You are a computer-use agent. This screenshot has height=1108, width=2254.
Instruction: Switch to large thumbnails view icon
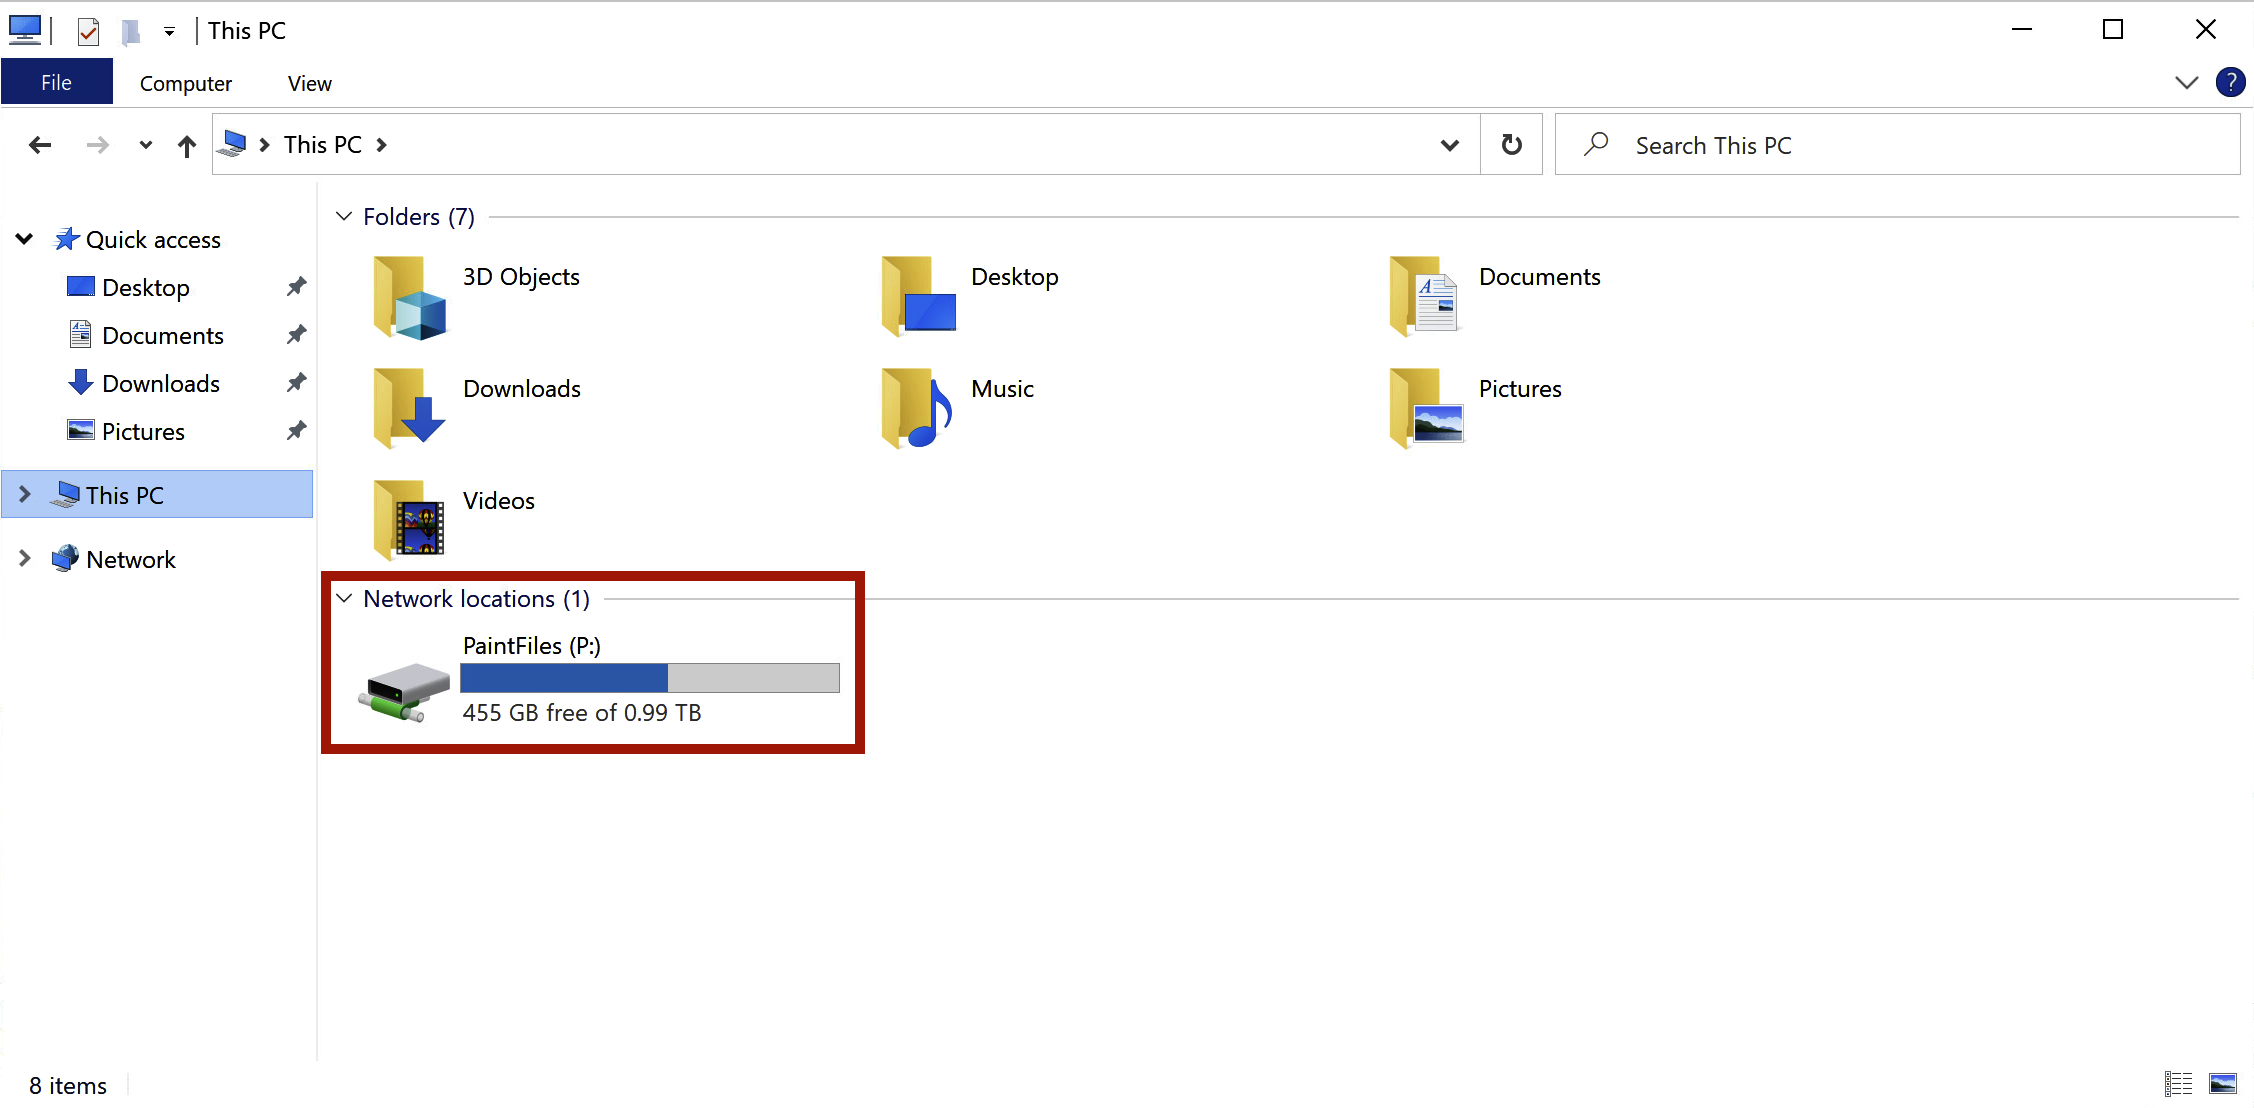(x=2223, y=1083)
